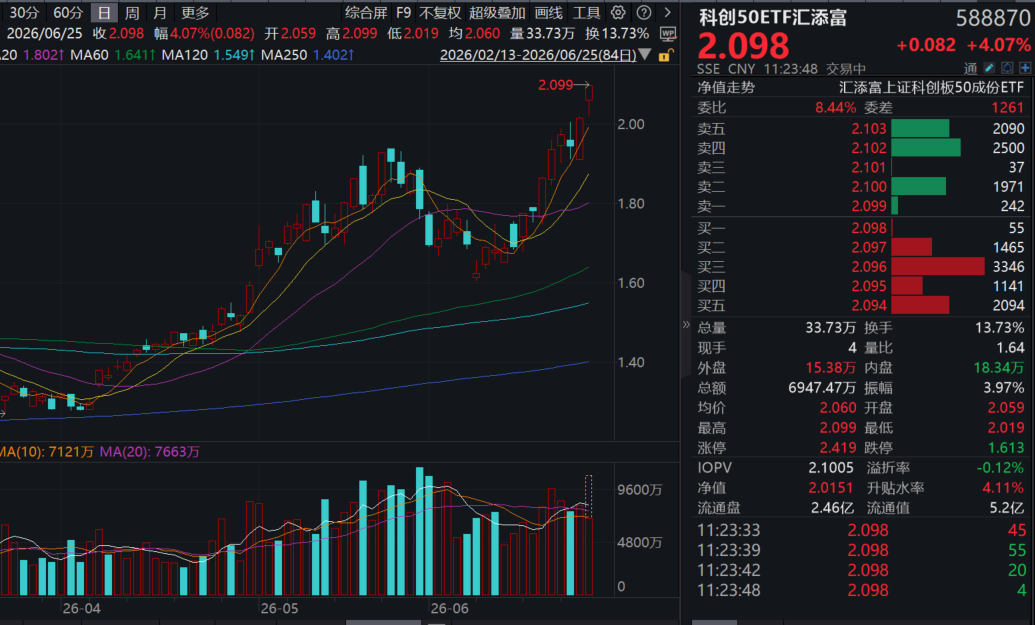Screen dimensions: 1035x625
Task: Open 更多 period options
Action: pos(195,13)
